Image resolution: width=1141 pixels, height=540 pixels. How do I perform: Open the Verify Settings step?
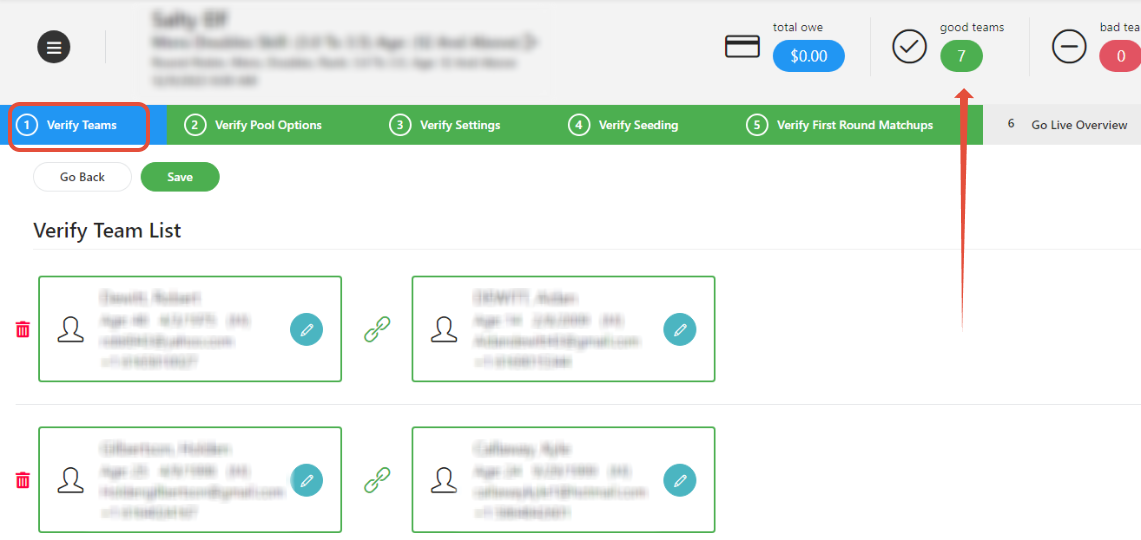click(x=446, y=125)
